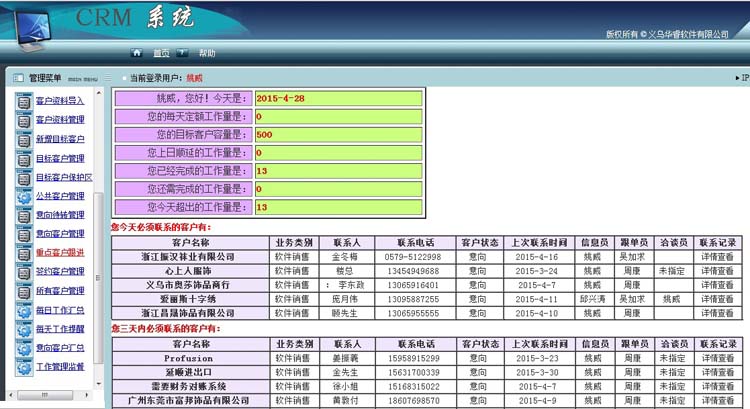View 详情查看 for 广州东莞市富邦饰品有限公司
Image resolution: width=750 pixels, height=409 pixels.
tap(717, 400)
